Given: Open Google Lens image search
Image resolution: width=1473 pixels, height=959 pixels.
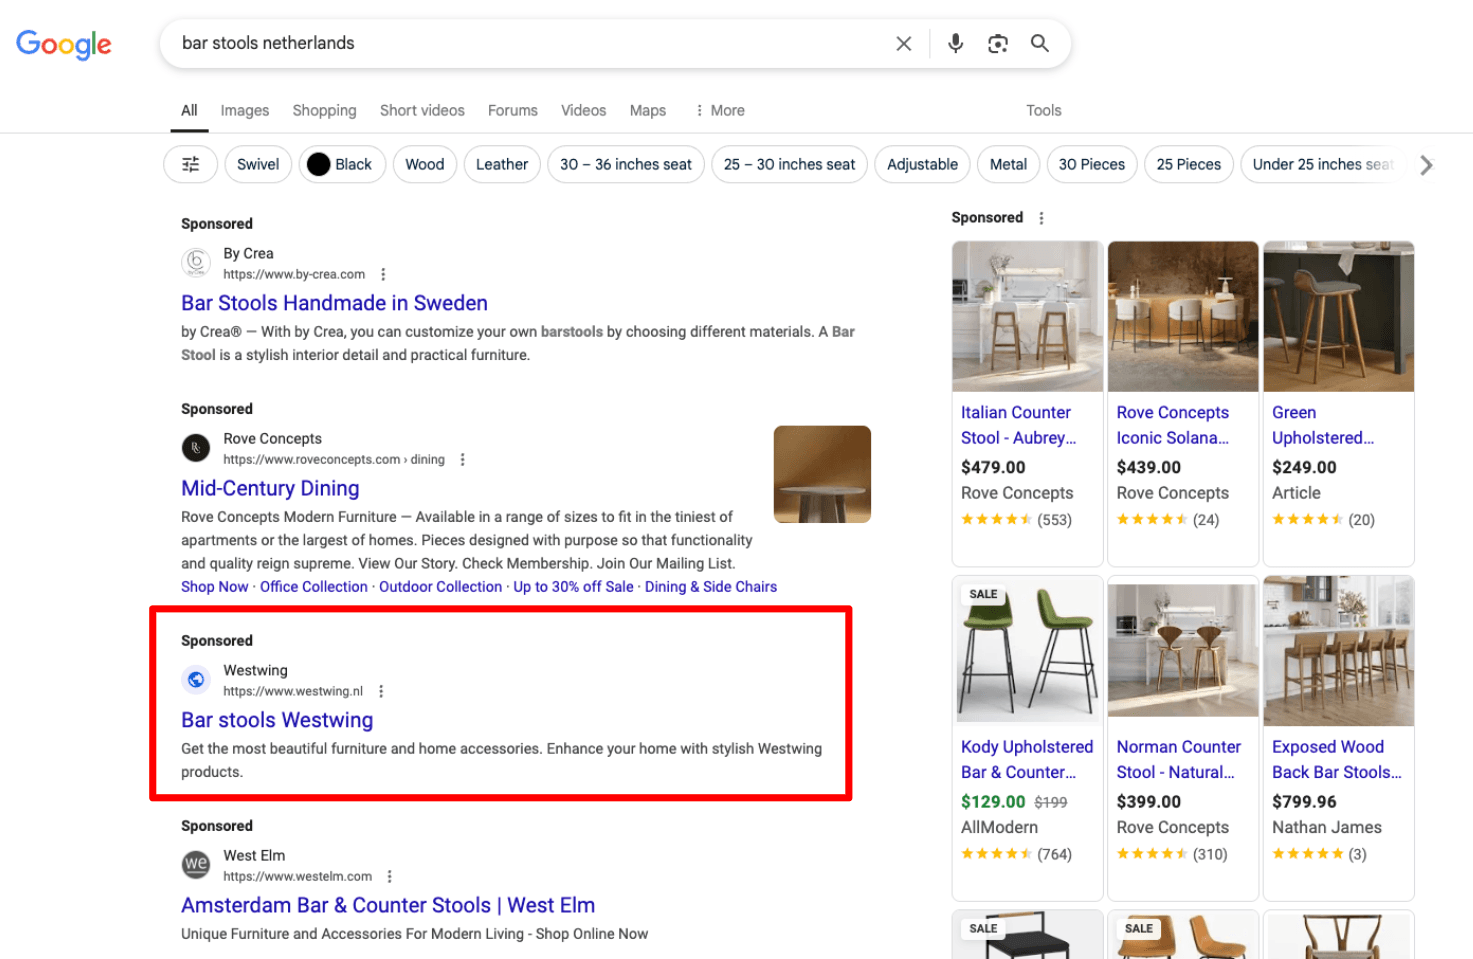Looking at the screenshot, I should (997, 44).
